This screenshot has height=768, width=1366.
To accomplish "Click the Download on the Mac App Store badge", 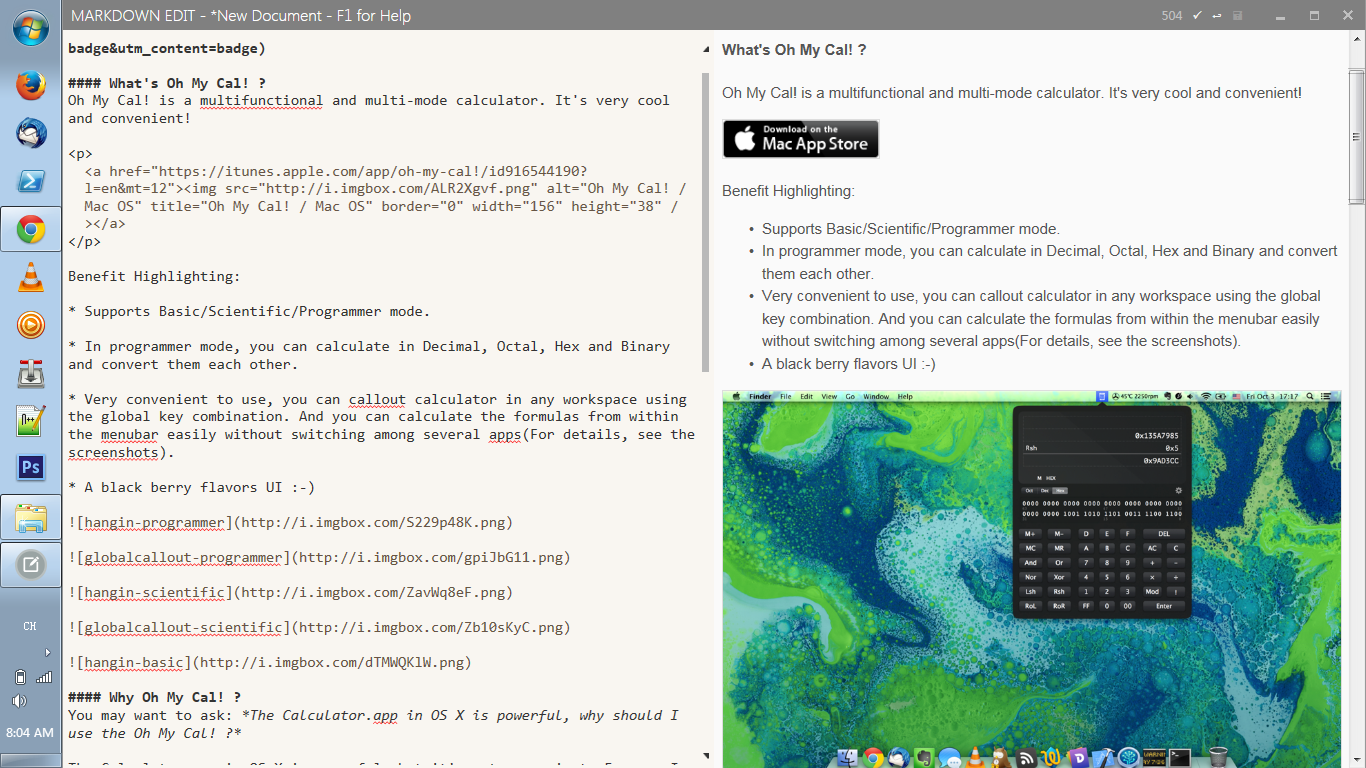I will [x=801, y=139].
